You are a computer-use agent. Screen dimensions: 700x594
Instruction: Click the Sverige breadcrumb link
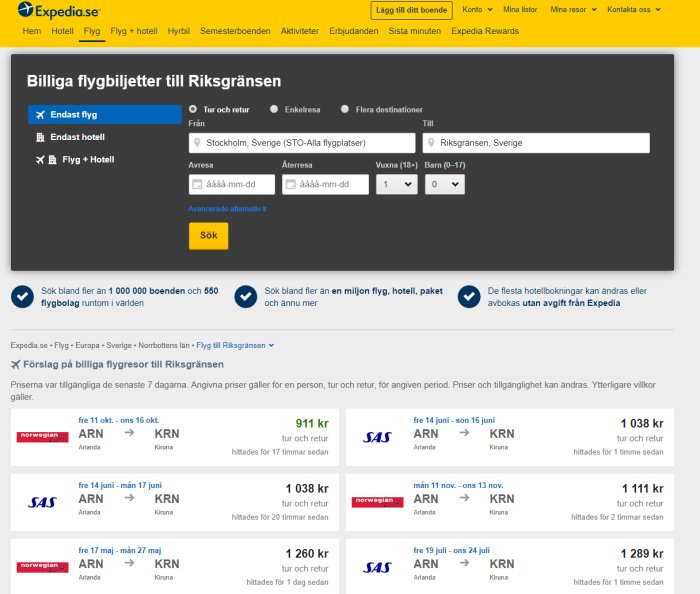(119, 345)
